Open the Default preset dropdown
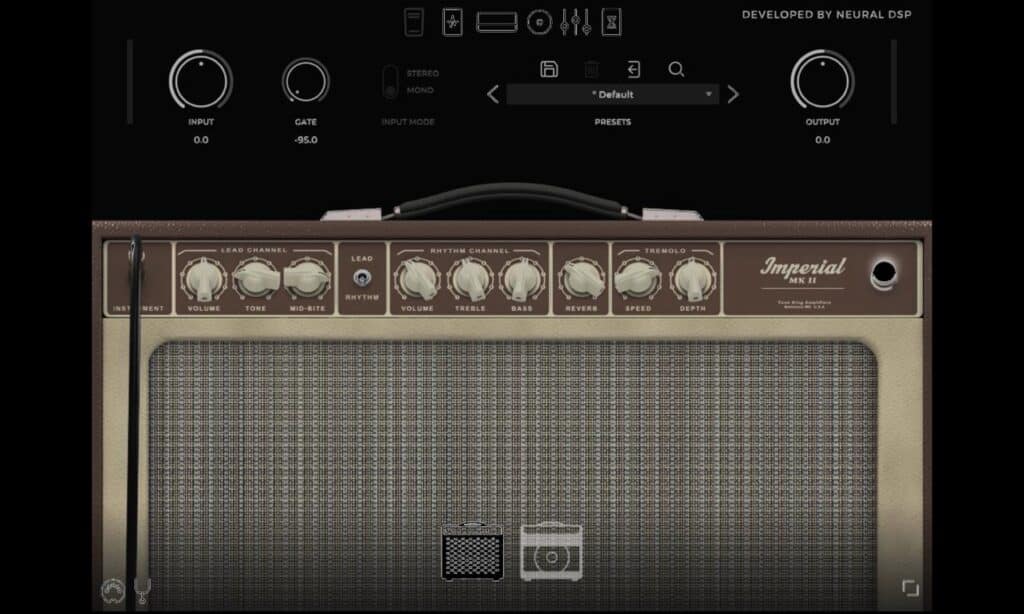Screen dimensions: 1024x614 613,95
